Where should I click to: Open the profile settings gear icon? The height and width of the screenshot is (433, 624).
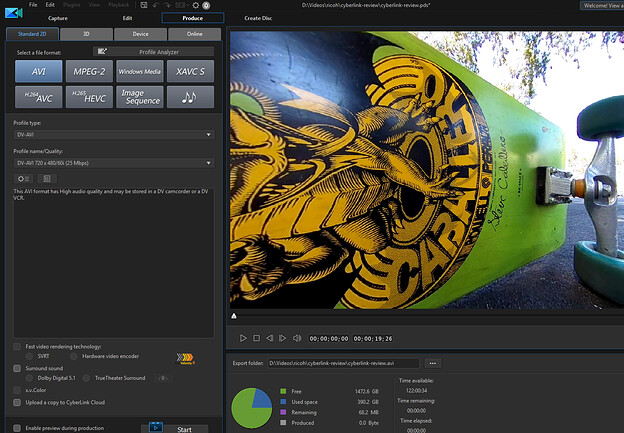23,179
